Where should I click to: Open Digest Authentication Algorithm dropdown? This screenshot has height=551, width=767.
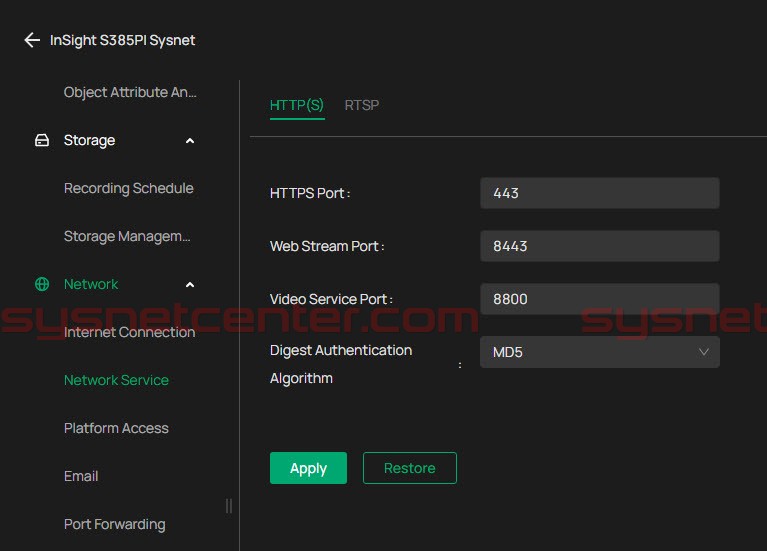point(599,352)
